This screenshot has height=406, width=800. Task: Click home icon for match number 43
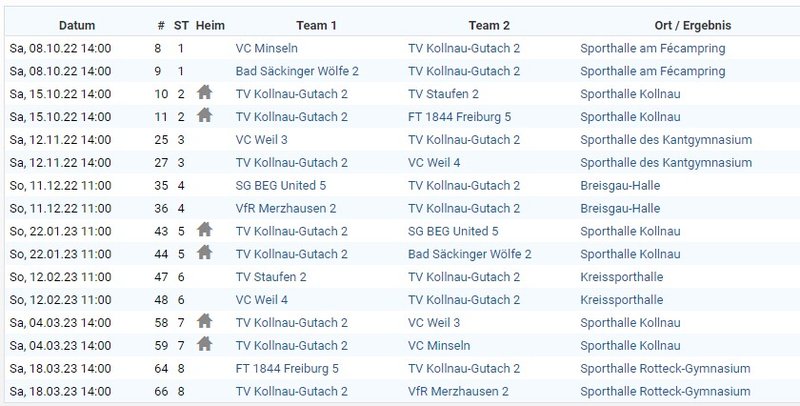tap(205, 230)
